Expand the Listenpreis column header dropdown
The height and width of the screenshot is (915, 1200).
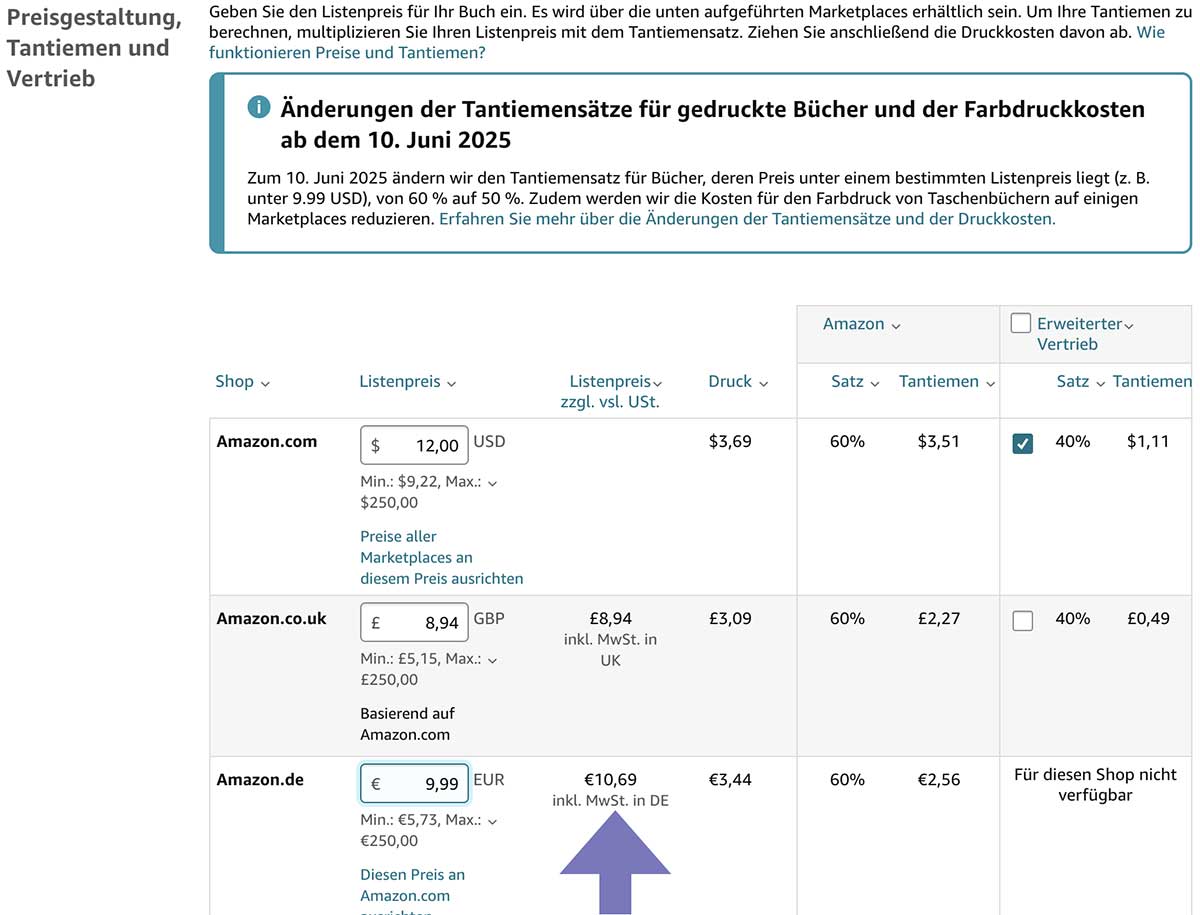tap(451, 383)
